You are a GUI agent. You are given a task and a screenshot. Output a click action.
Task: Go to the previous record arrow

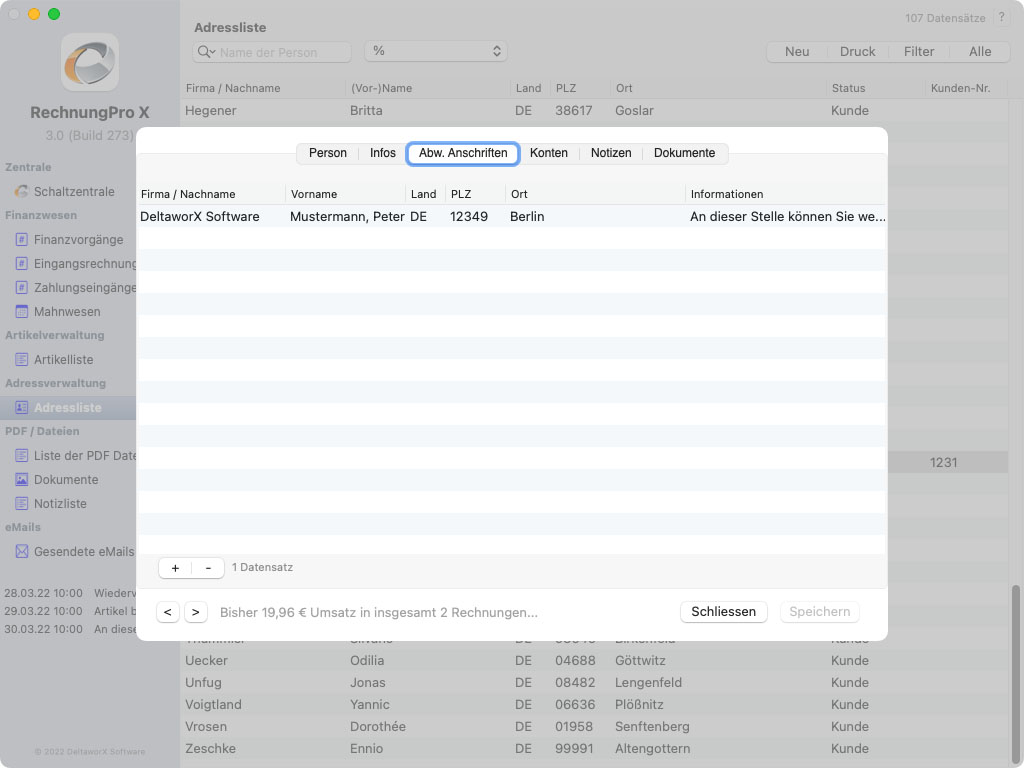pos(168,612)
